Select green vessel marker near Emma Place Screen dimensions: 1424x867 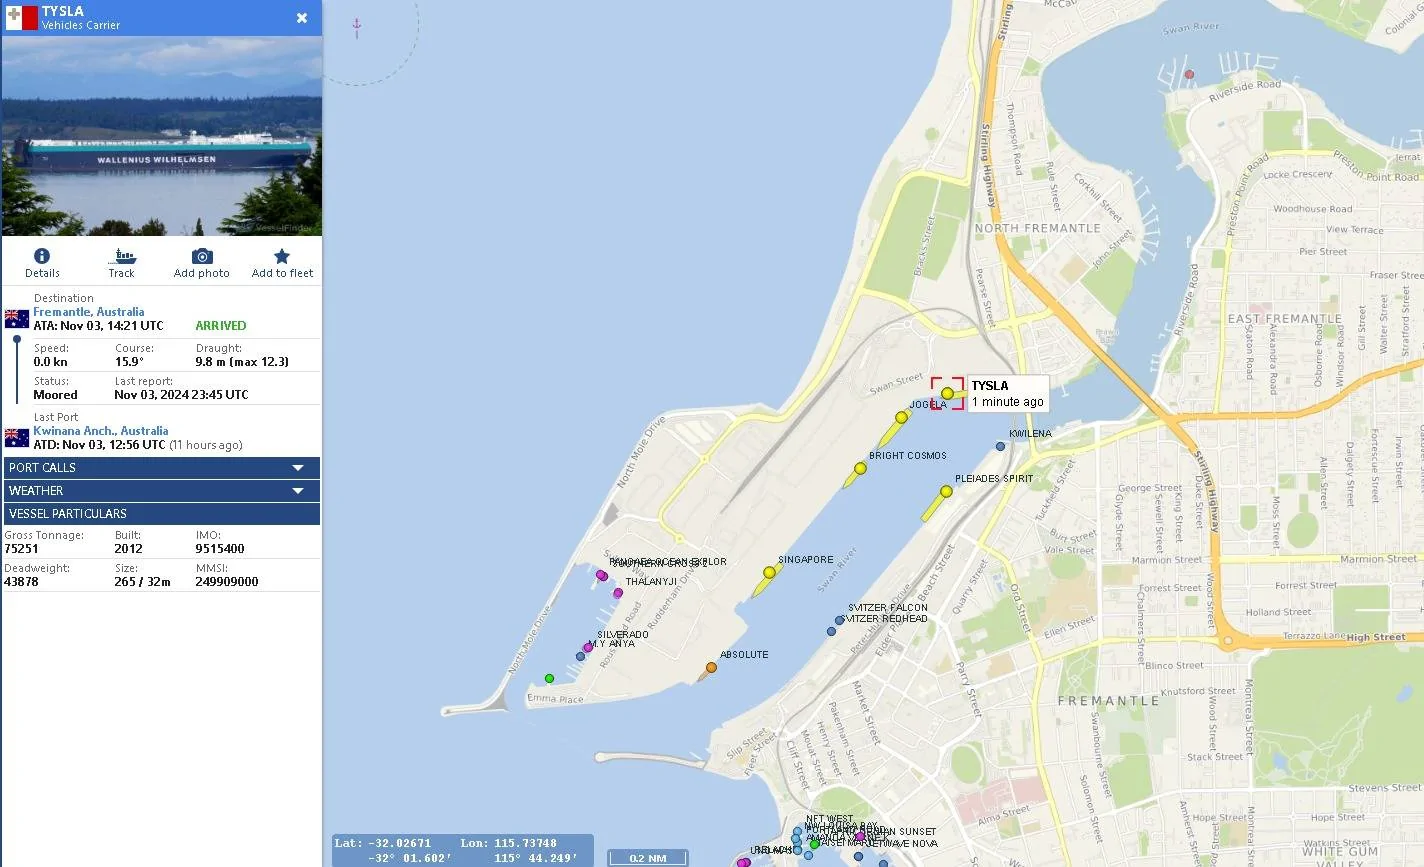pos(549,679)
